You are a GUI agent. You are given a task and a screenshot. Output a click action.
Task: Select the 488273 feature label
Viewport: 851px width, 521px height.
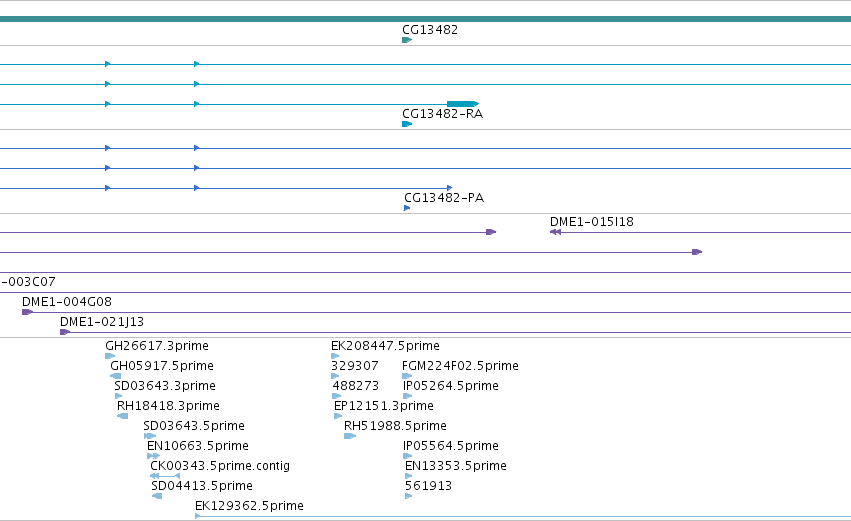pyautogui.click(x=355, y=386)
